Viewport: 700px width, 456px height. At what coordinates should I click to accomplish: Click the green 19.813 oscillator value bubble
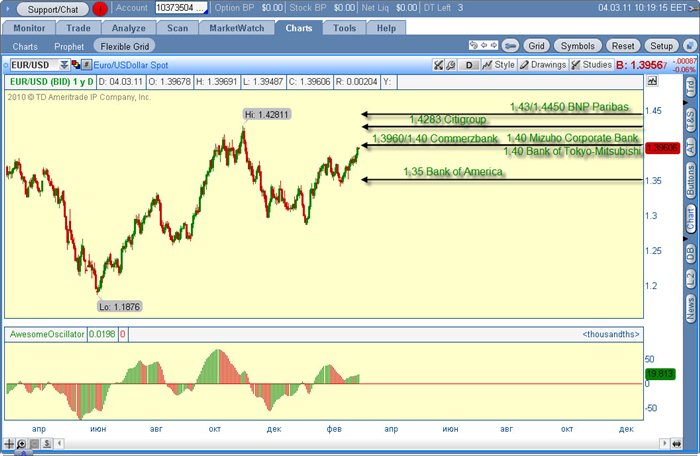(660, 374)
